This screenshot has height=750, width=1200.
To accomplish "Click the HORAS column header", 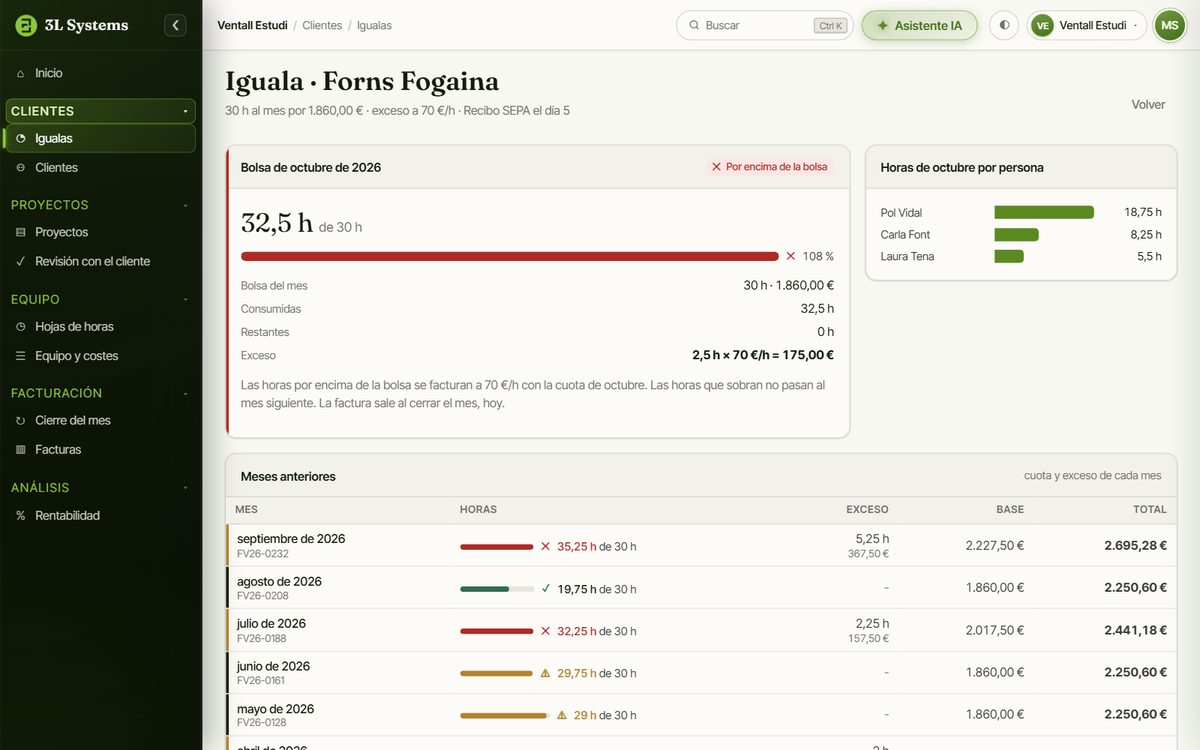I will [478, 510].
